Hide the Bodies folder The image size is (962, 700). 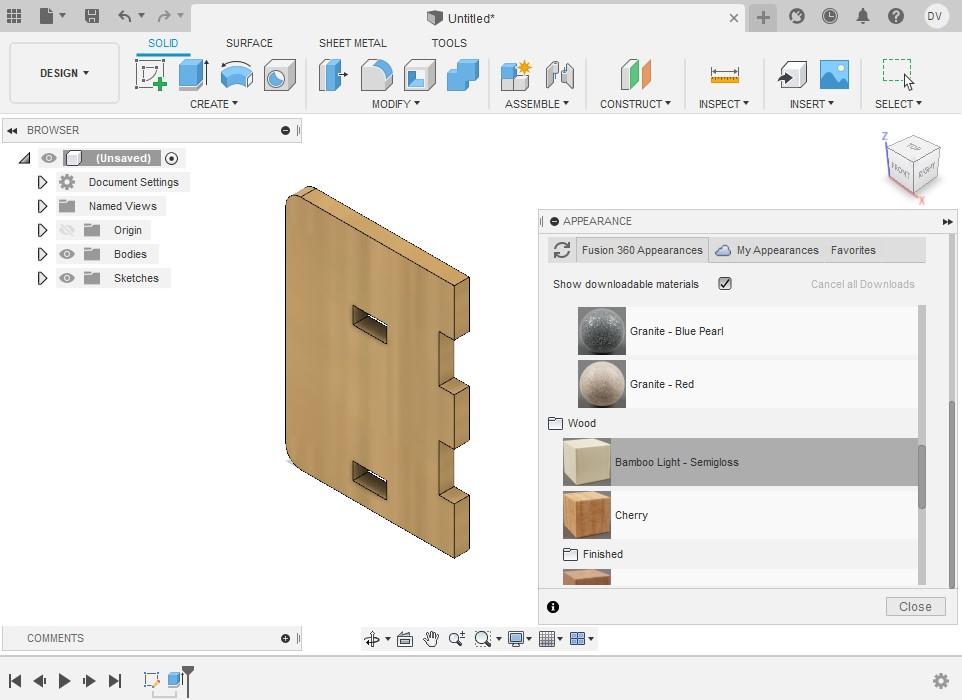[67, 254]
